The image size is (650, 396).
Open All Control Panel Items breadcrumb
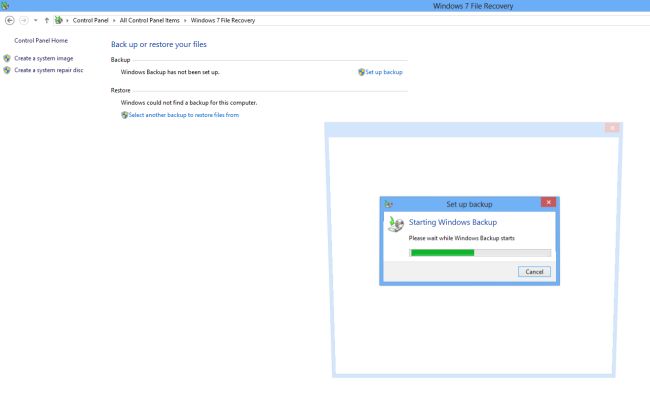pyautogui.click(x=150, y=20)
